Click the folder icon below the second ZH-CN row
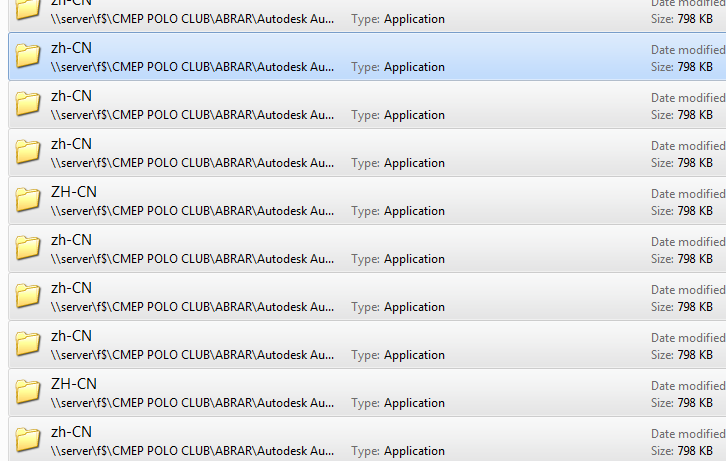This screenshot has width=726, height=461. tap(28, 440)
